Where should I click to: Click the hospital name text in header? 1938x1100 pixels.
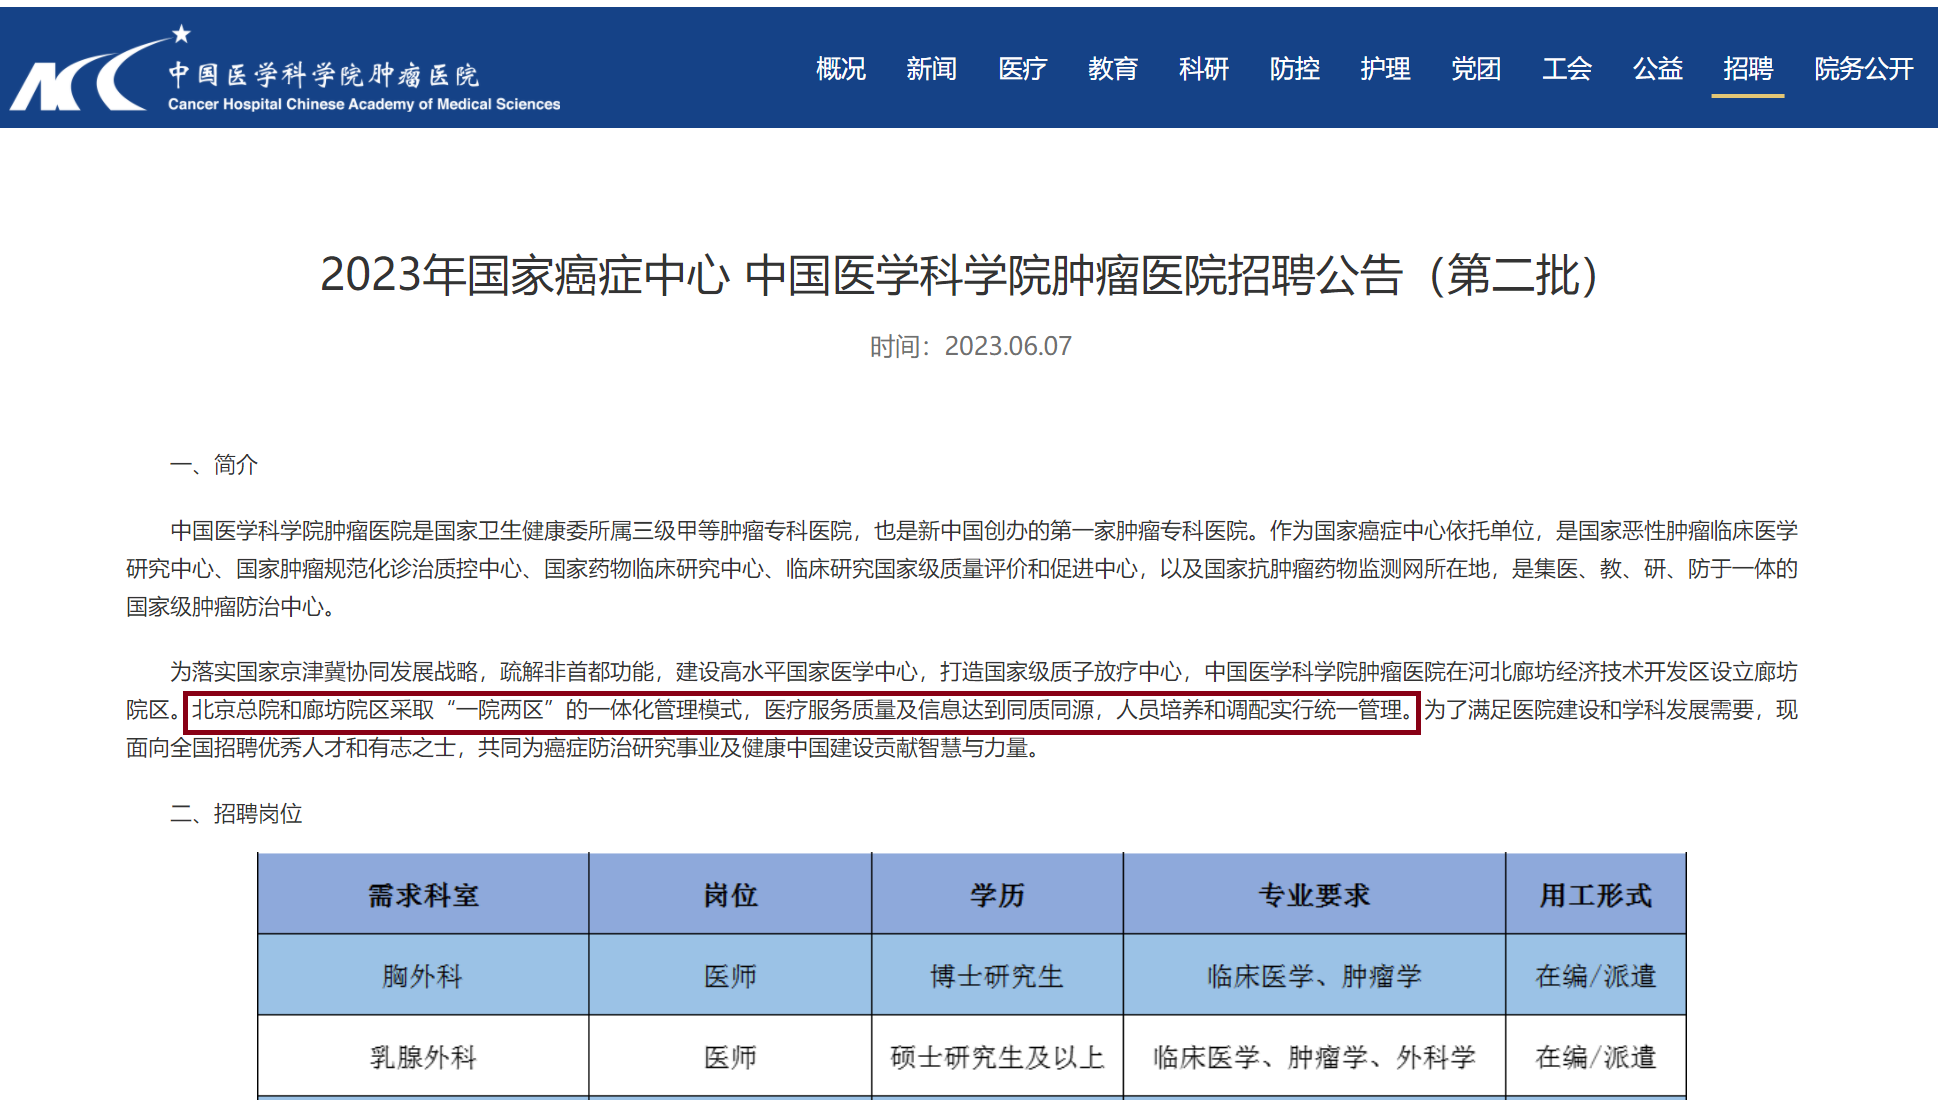coord(325,76)
